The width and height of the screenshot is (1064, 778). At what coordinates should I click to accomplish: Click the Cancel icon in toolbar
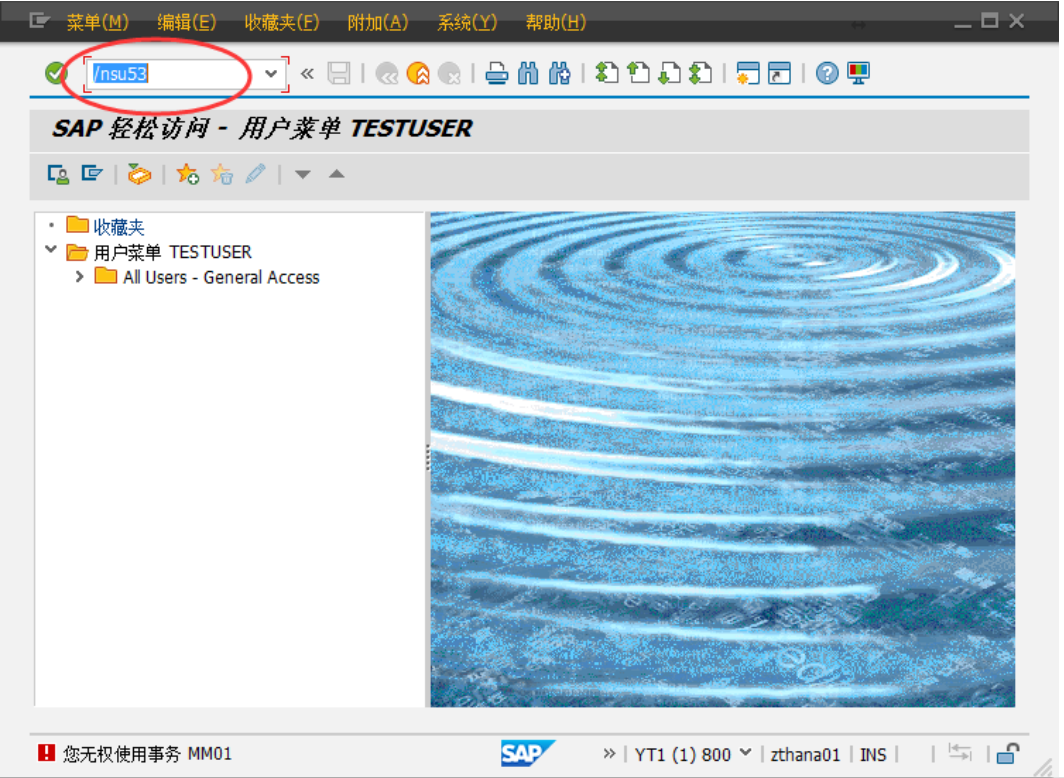(449, 73)
